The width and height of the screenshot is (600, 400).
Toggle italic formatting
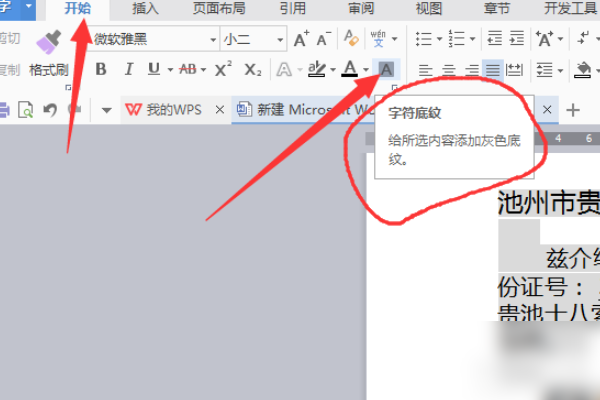click(129, 69)
